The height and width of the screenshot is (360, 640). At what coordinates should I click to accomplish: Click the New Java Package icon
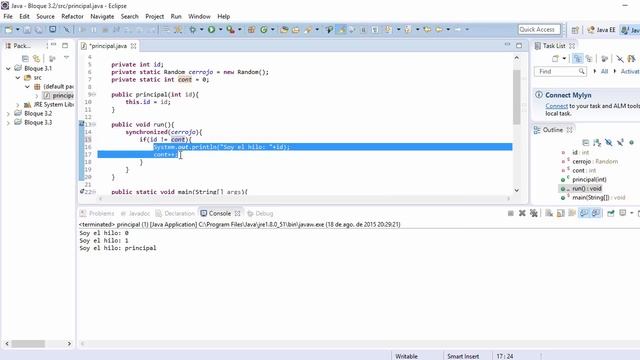pyautogui.click(x=251, y=29)
